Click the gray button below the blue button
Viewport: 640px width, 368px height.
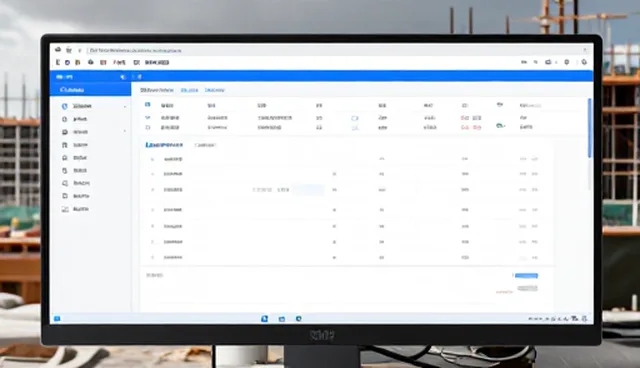(x=527, y=288)
